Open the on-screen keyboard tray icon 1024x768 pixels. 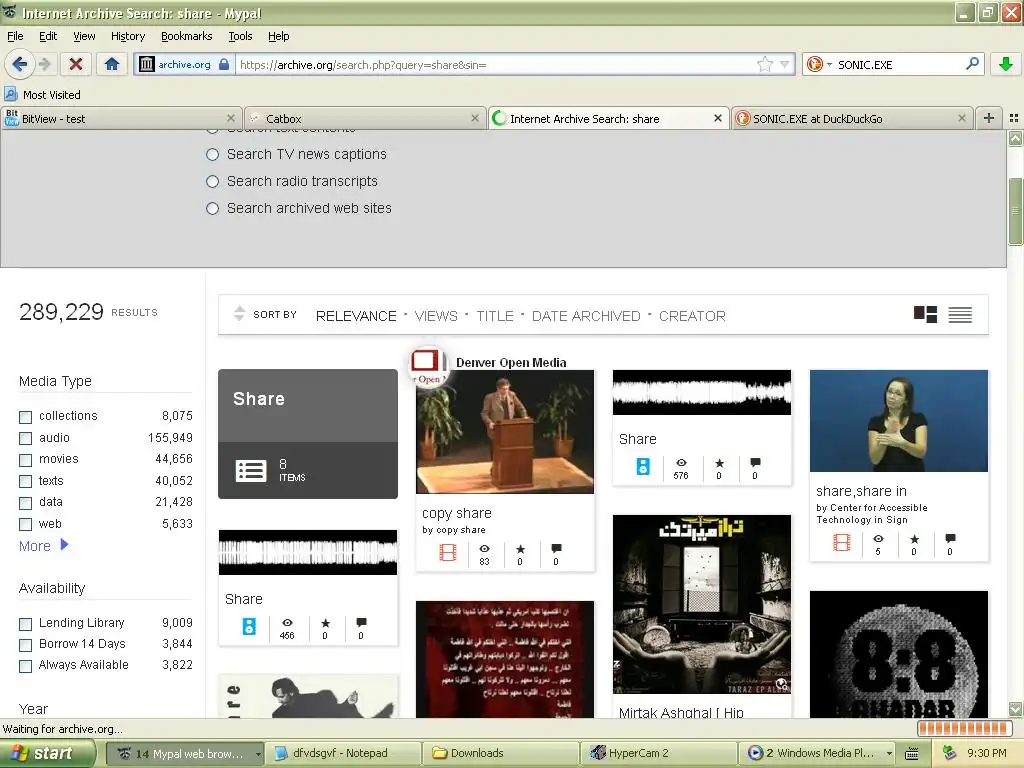pyautogui.click(x=912, y=753)
